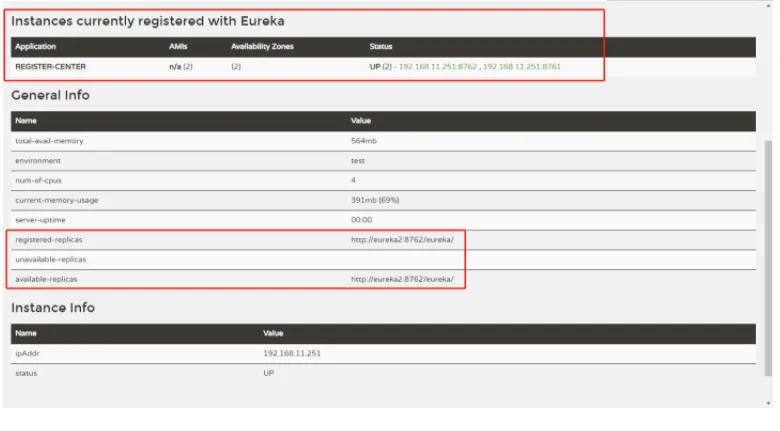Click the 391mb (69%) usage value
The width and height of the screenshot is (780, 431).
coord(375,200)
